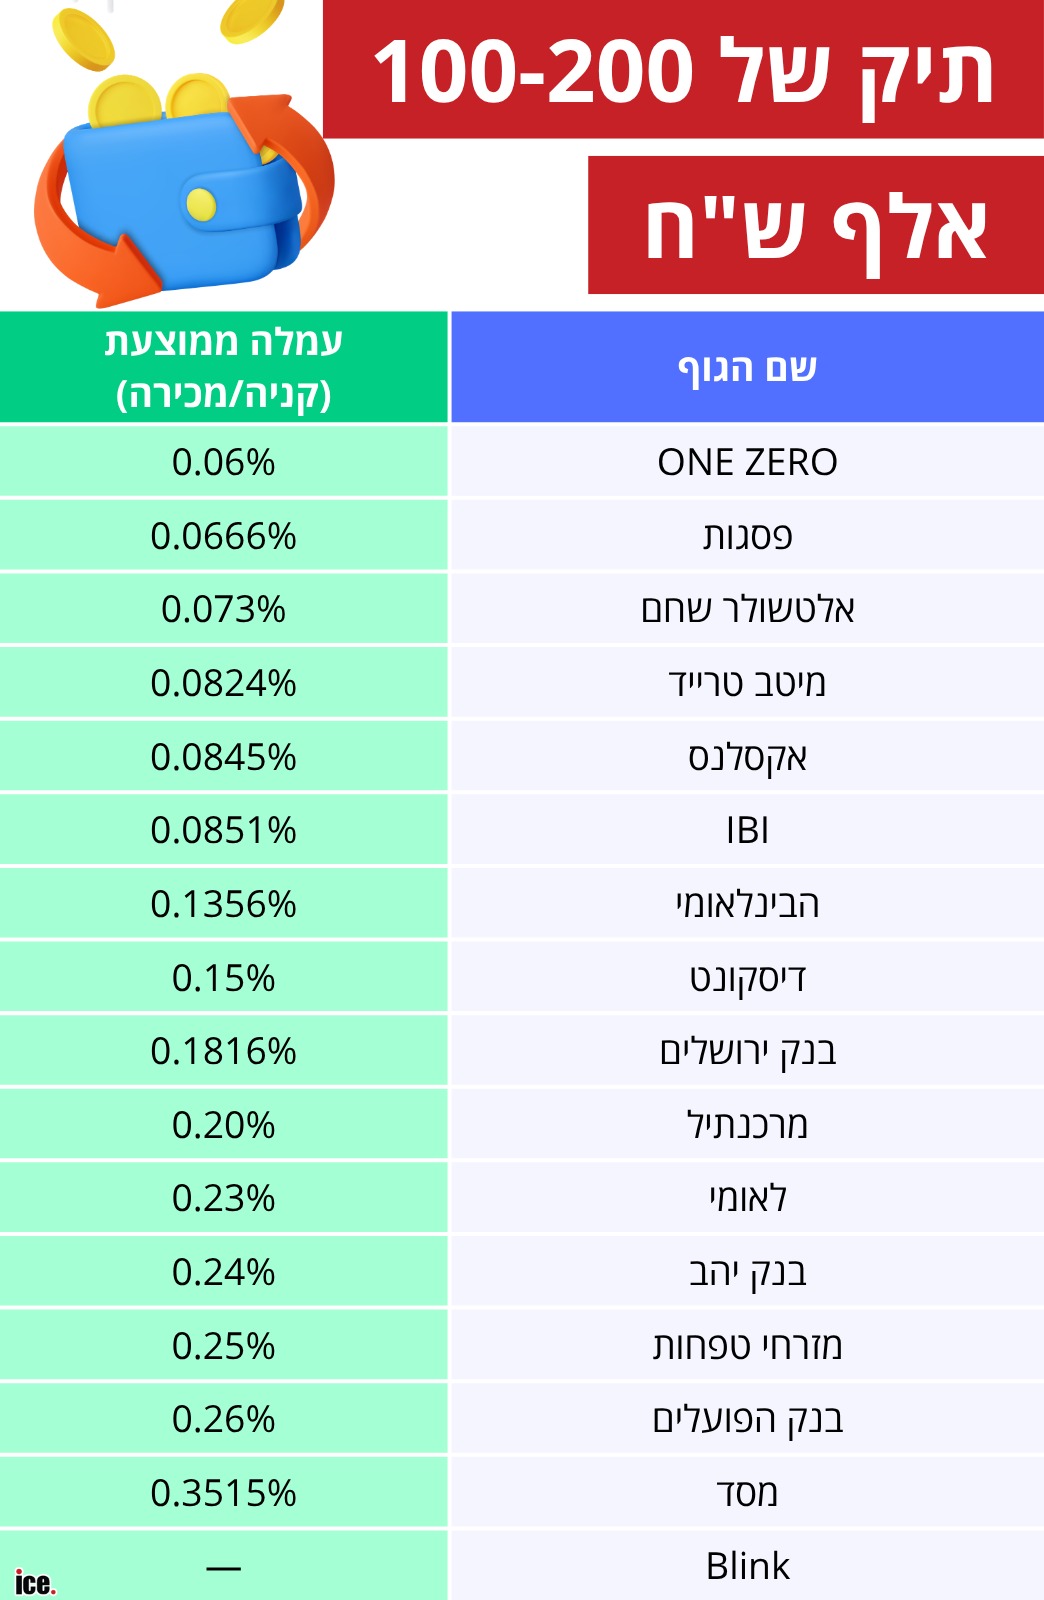Click the 0.25% commission cell

[x=223, y=1346]
